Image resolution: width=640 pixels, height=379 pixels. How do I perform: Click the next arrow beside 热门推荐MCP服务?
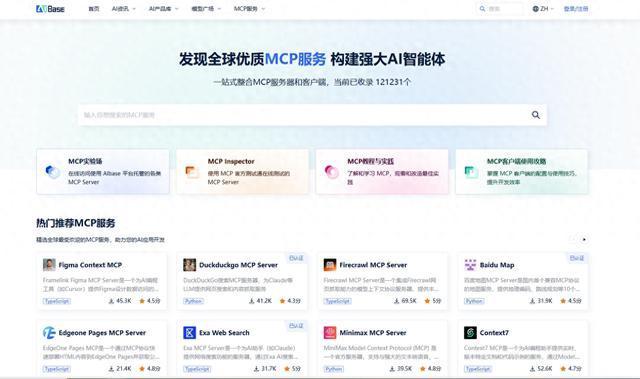[x=584, y=239]
